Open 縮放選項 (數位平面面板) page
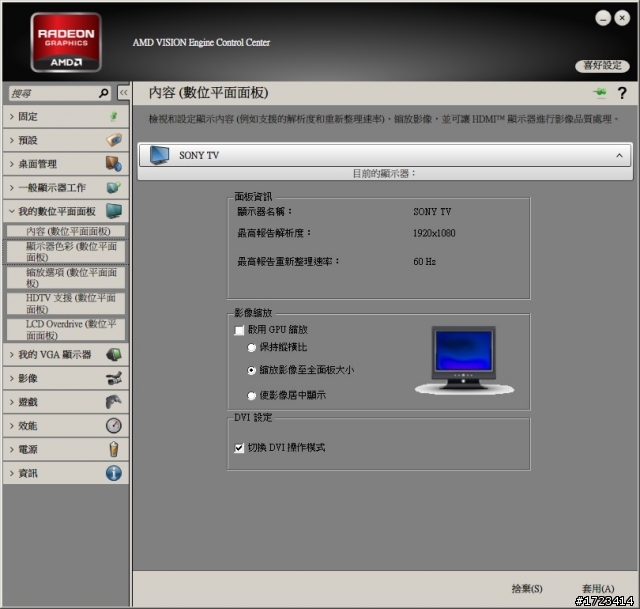This screenshot has width=640, height=609. coord(66,278)
